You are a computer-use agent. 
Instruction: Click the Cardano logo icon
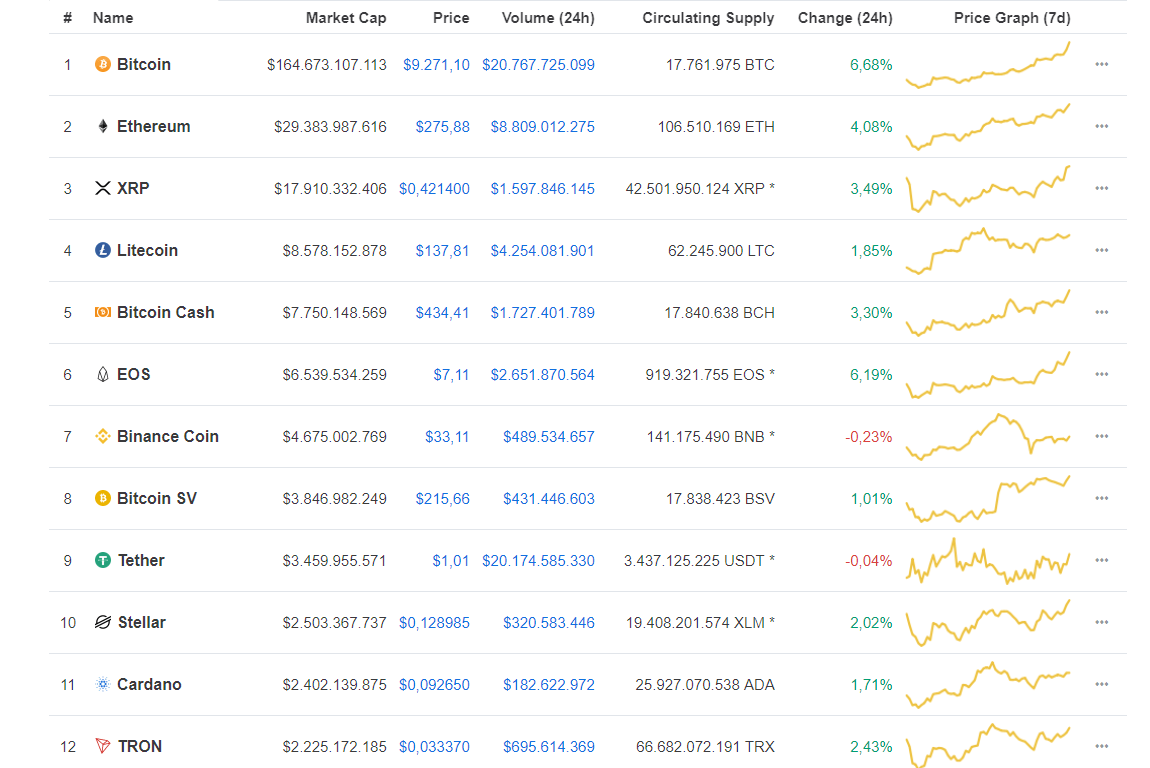103,684
